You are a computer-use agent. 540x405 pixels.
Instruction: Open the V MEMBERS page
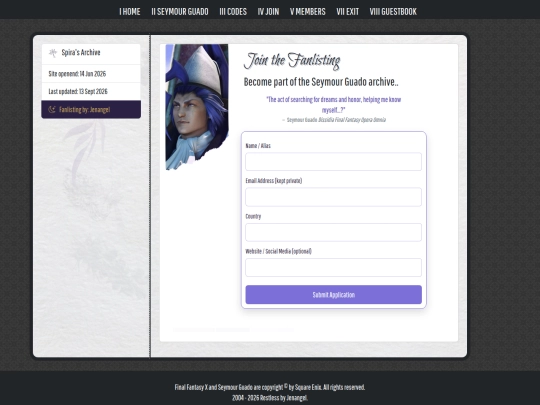tap(308, 12)
